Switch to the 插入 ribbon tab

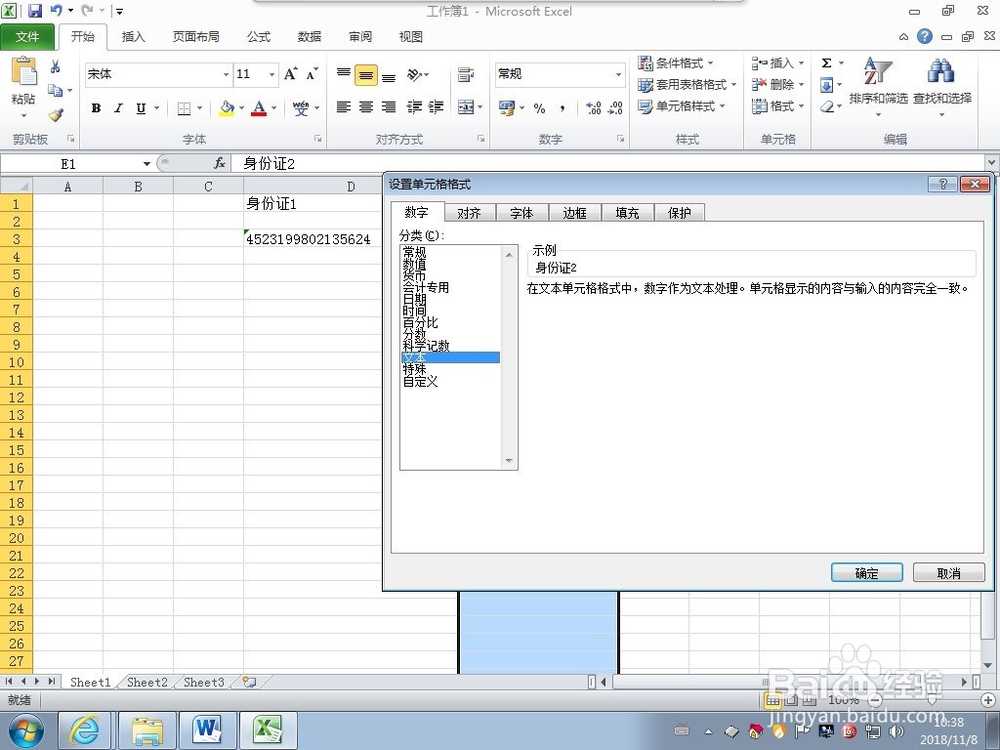[x=134, y=36]
